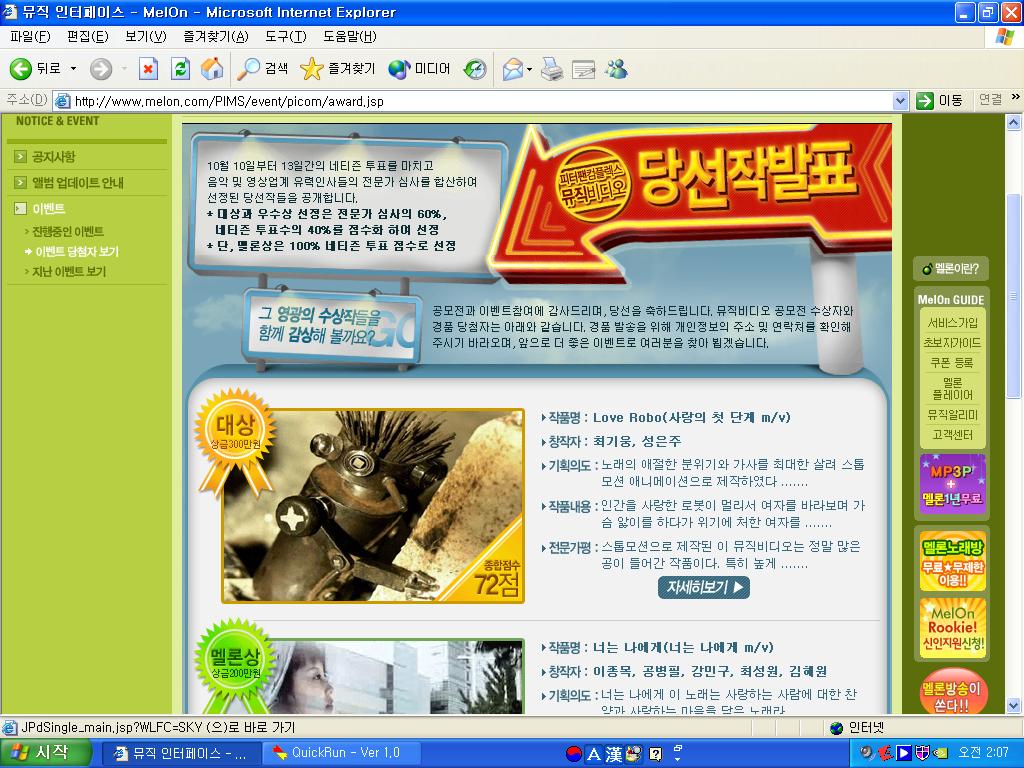This screenshot has height=768, width=1024.
Task: Click the MelOn Rookie 신인지원신청 banner
Action: (x=952, y=628)
